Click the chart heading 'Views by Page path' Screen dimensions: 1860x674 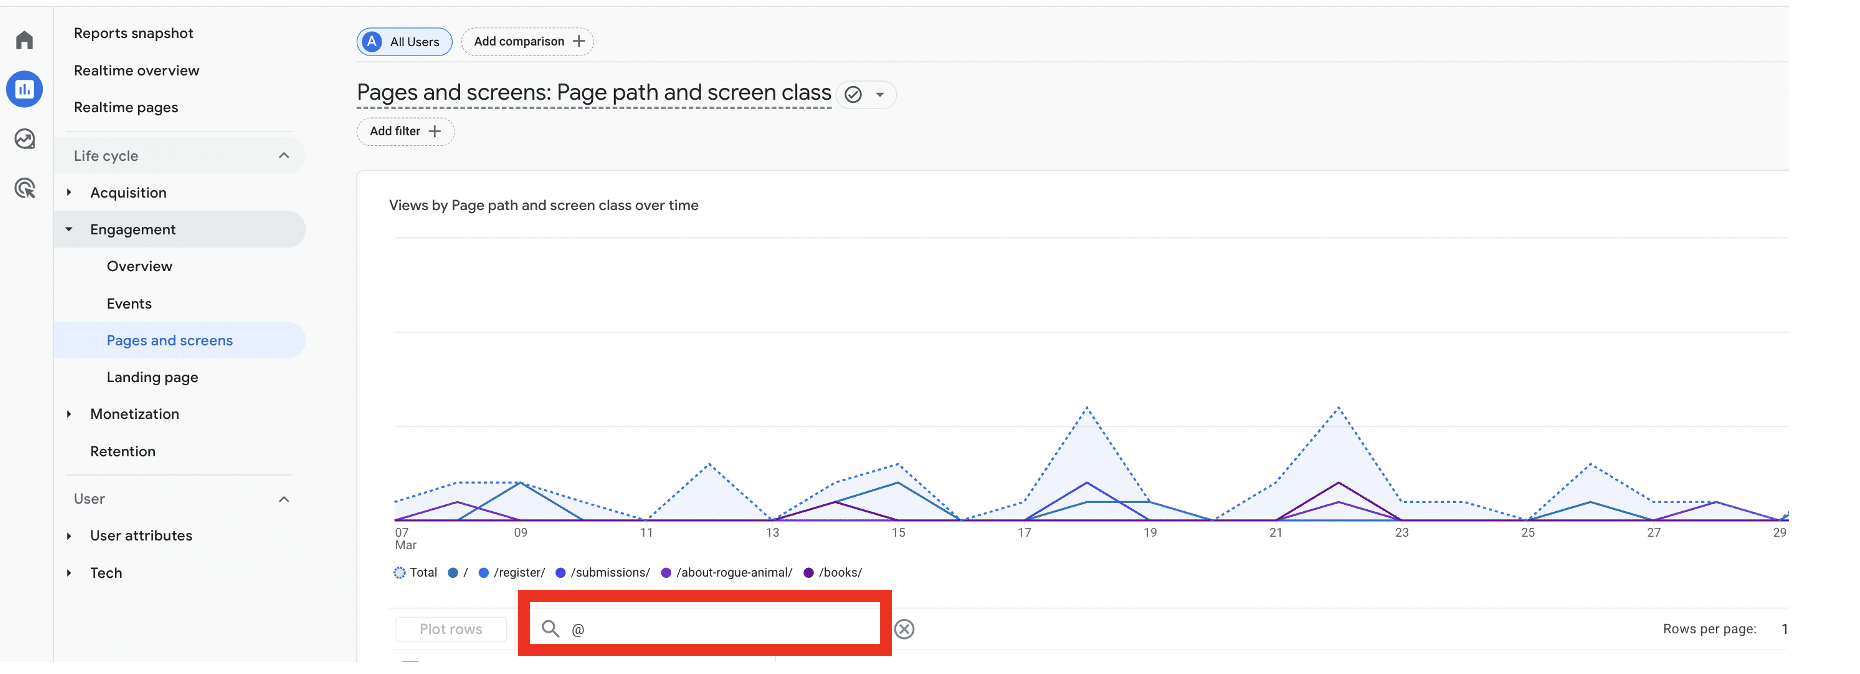click(544, 205)
